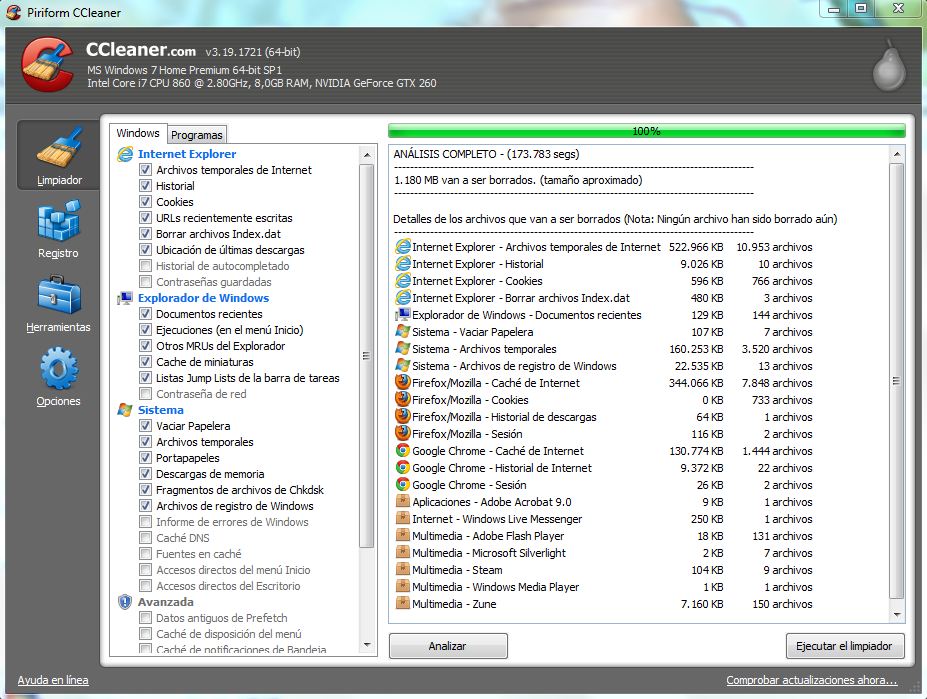Select the Sistema category header
The height and width of the screenshot is (699, 927).
pyautogui.click(x=161, y=410)
